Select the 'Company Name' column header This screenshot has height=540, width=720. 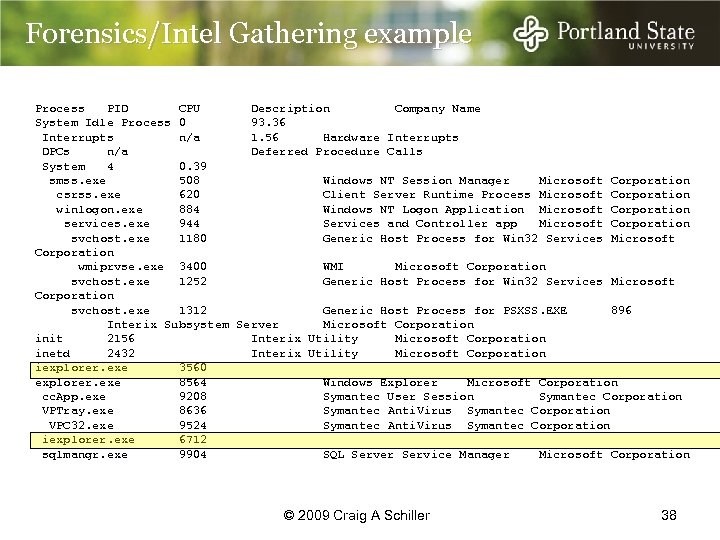tap(437, 109)
